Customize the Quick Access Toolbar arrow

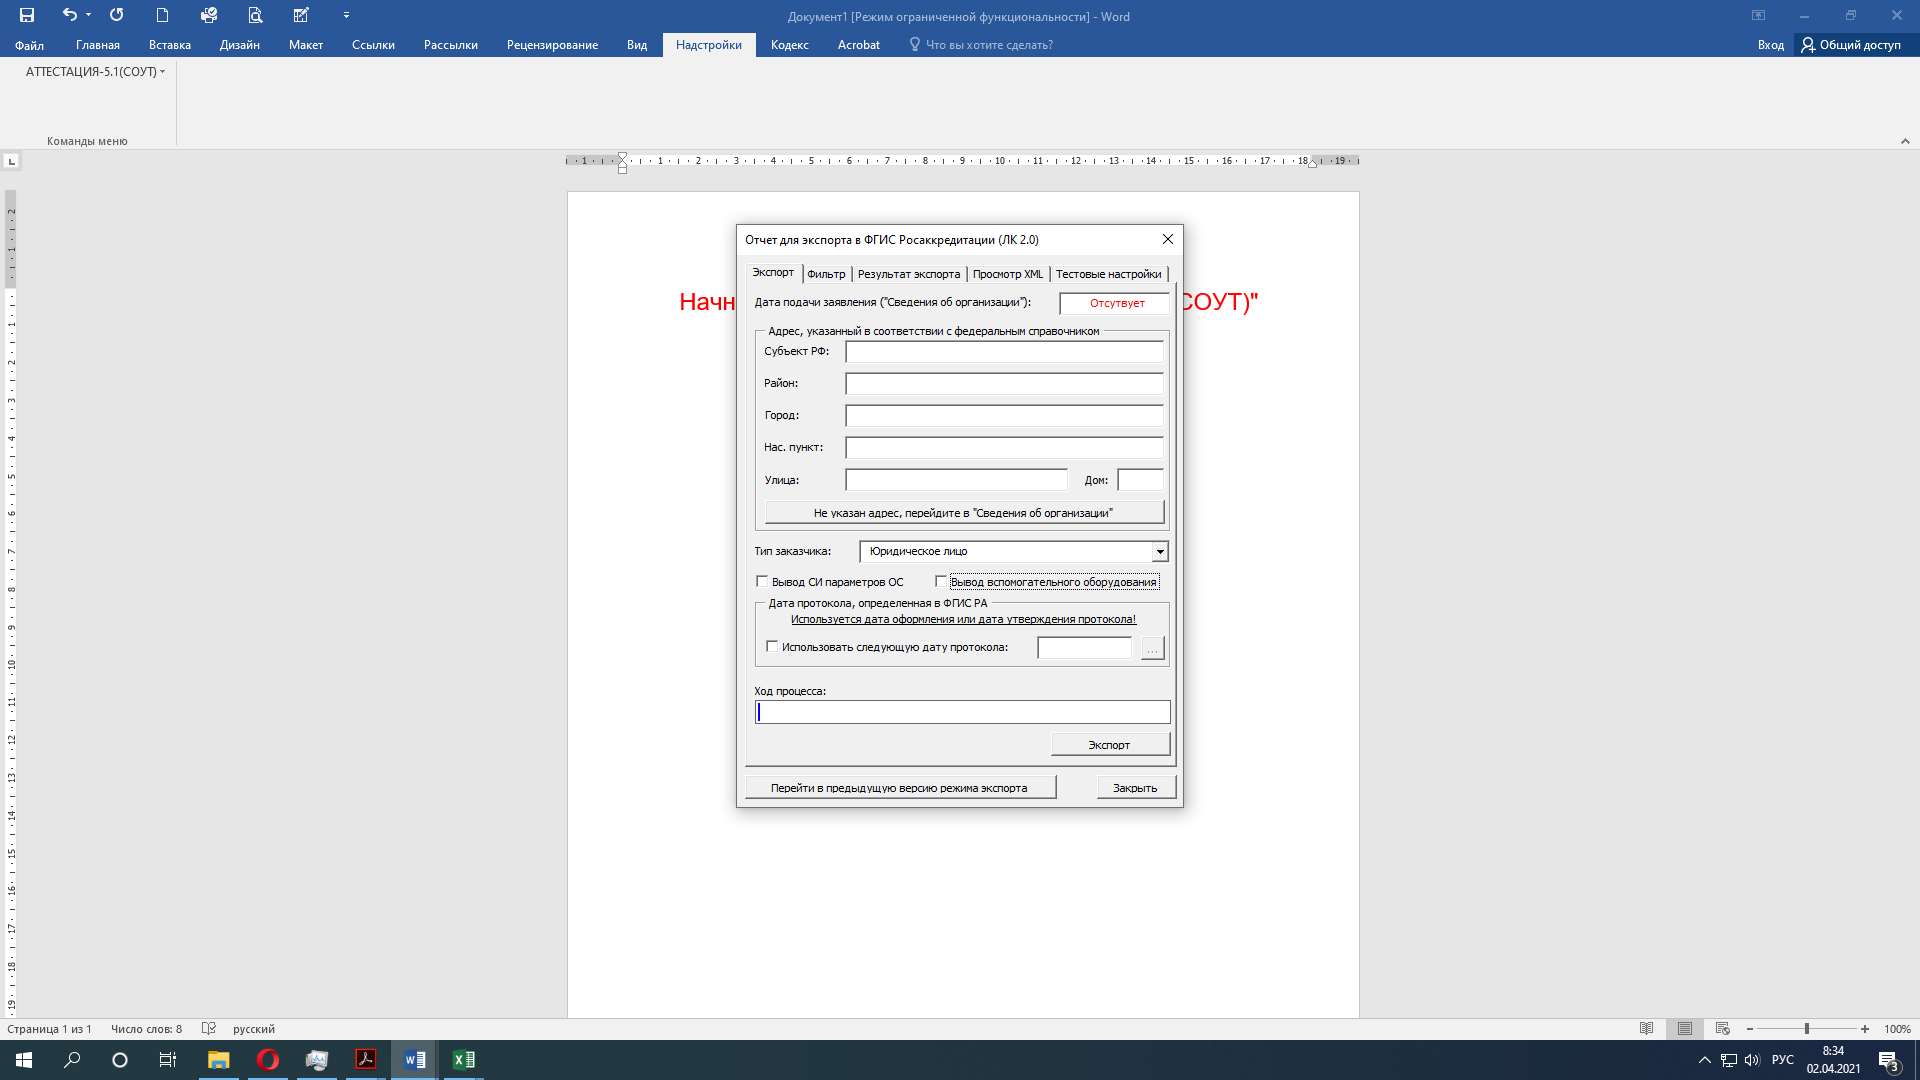click(346, 15)
